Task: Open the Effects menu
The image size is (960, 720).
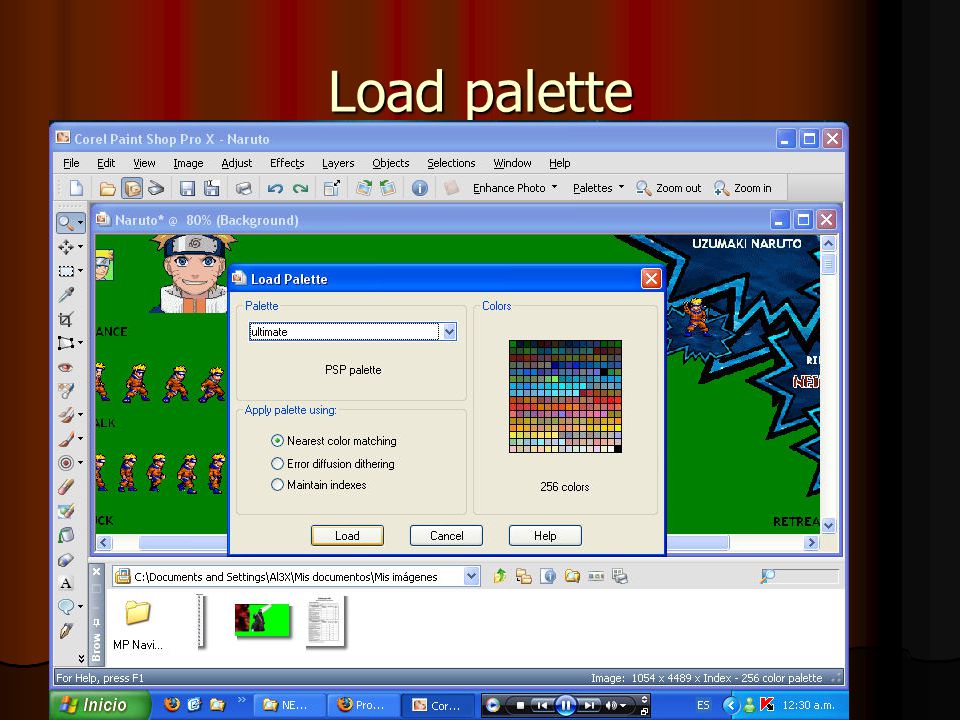Action: click(x=287, y=163)
